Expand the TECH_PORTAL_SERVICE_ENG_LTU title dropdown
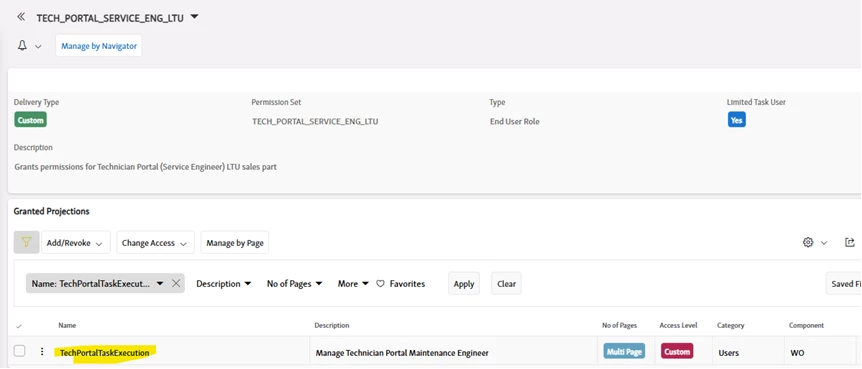862x369 pixels. [x=194, y=17]
